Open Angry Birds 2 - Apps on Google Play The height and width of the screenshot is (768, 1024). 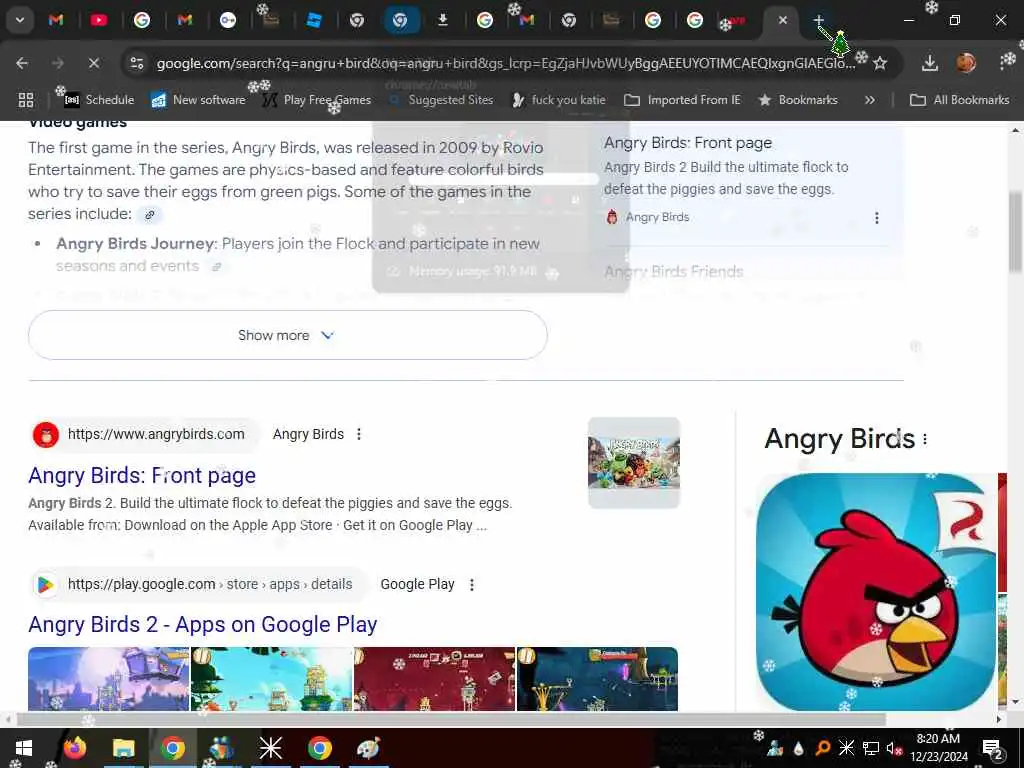point(202,624)
